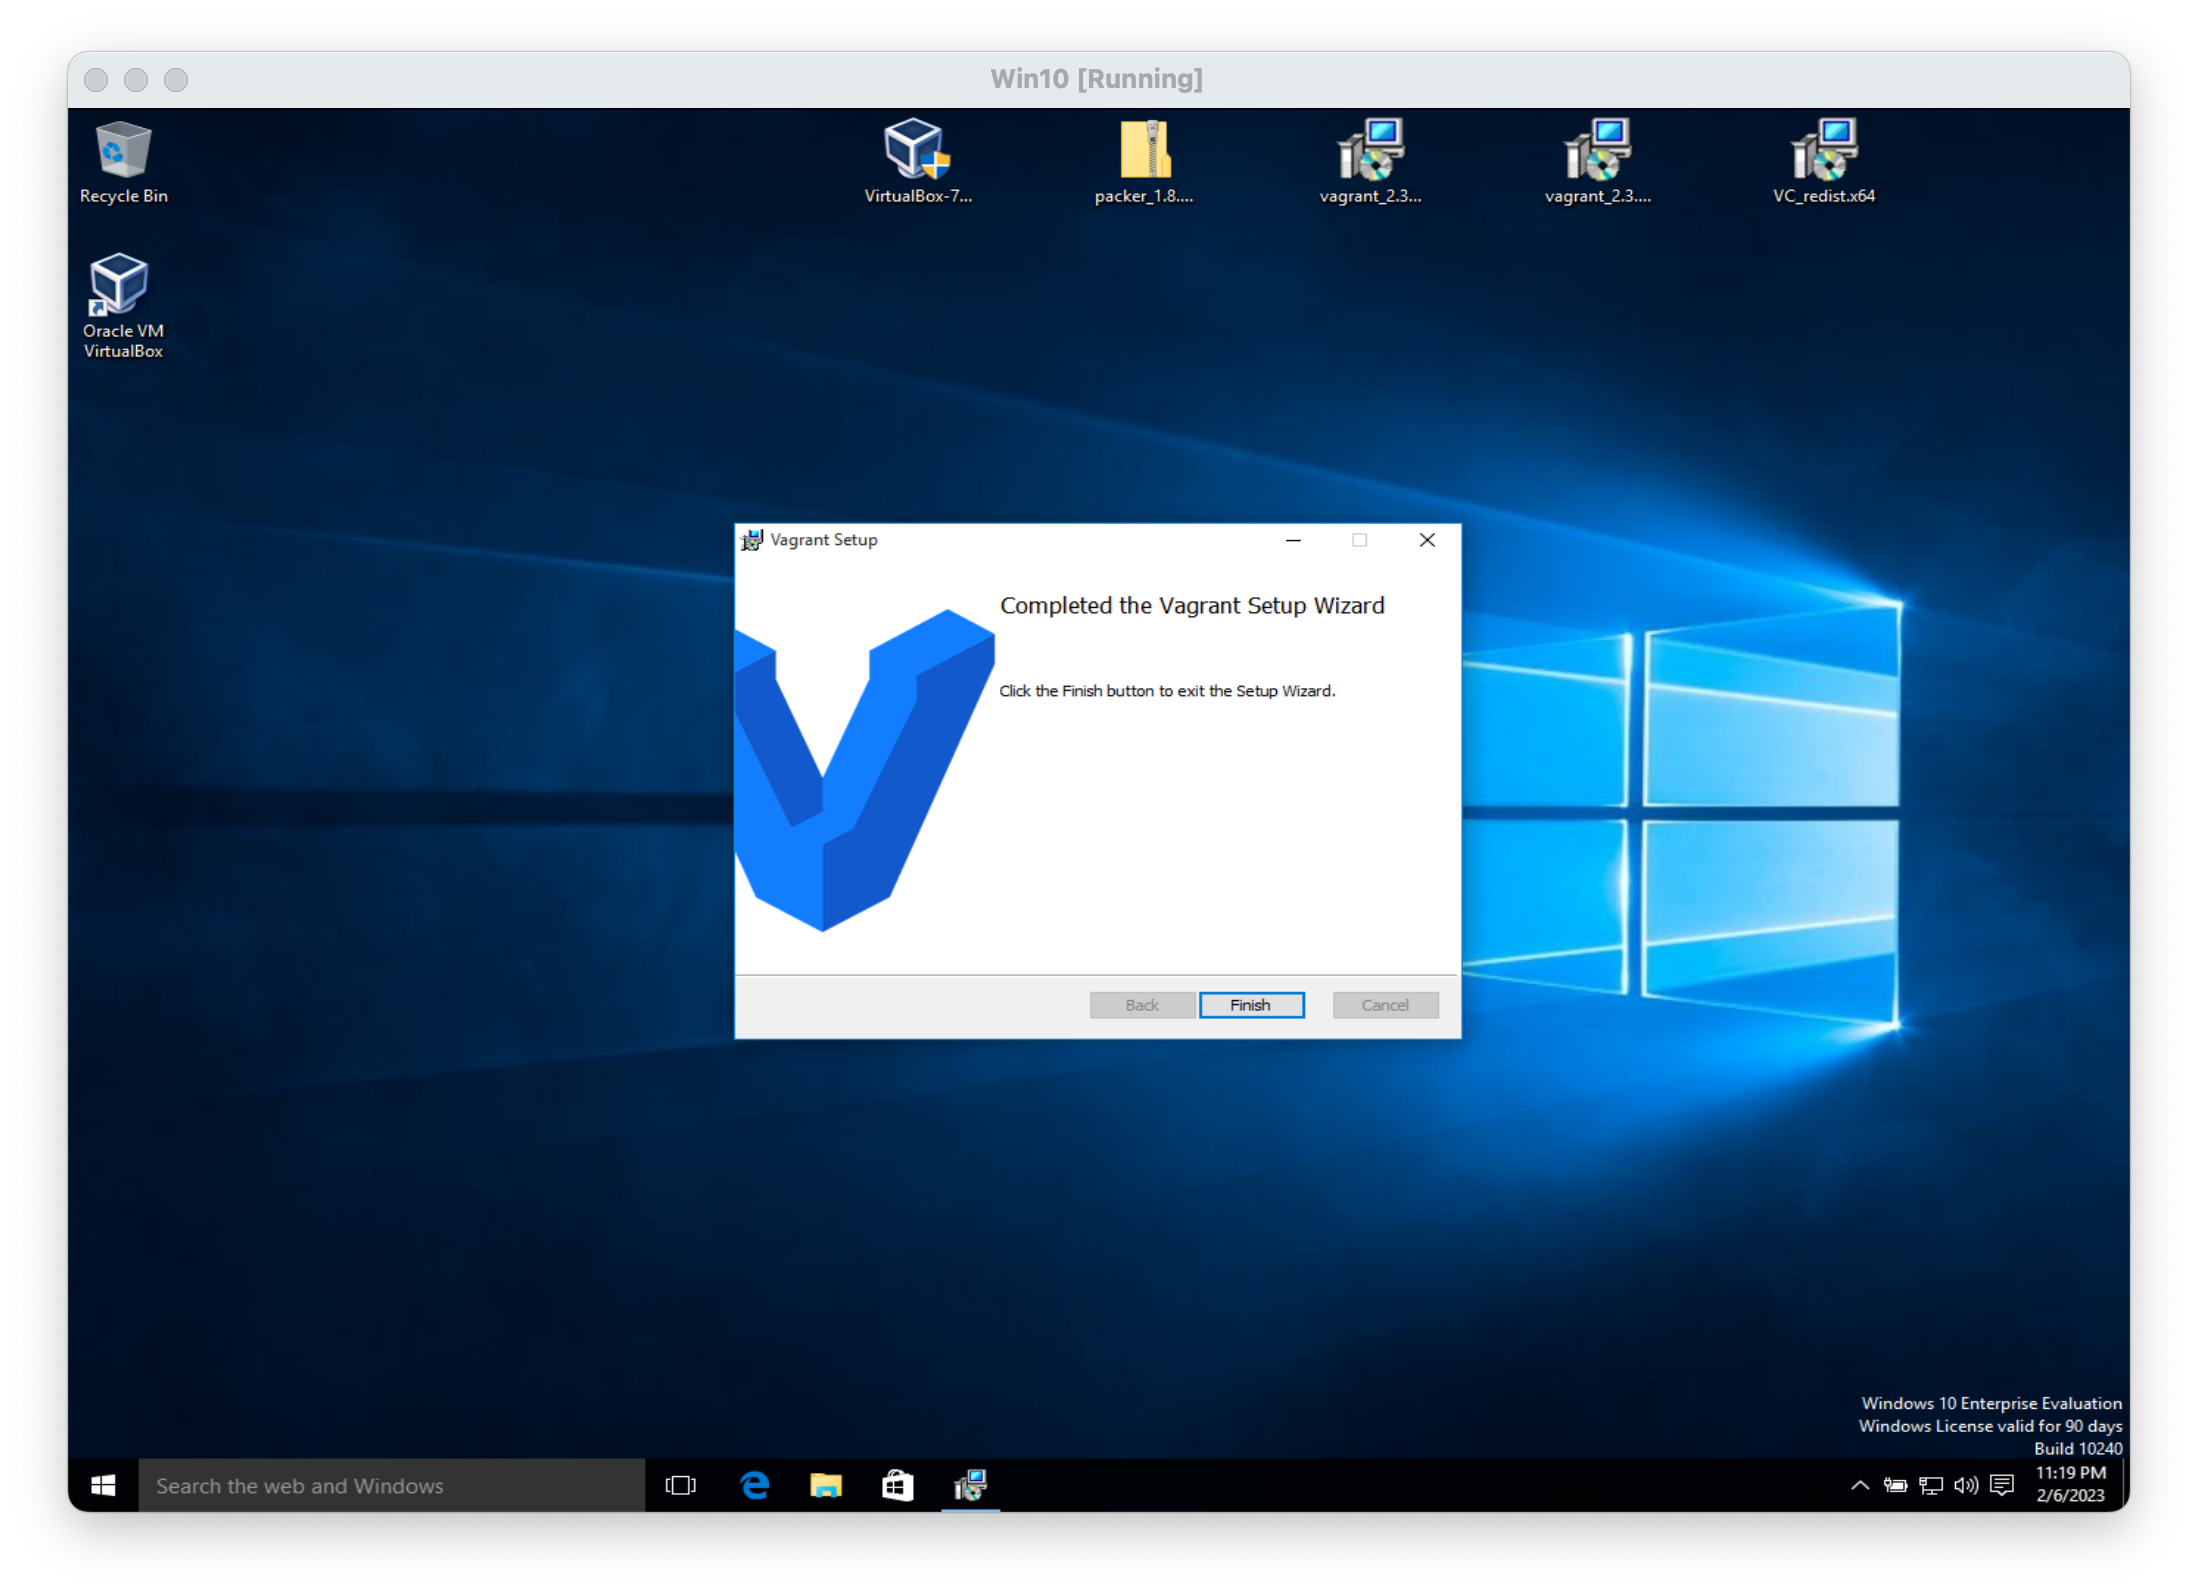Open the volume control in the tray
This screenshot has height=1596, width=2198.
tap(1966, 1486)
